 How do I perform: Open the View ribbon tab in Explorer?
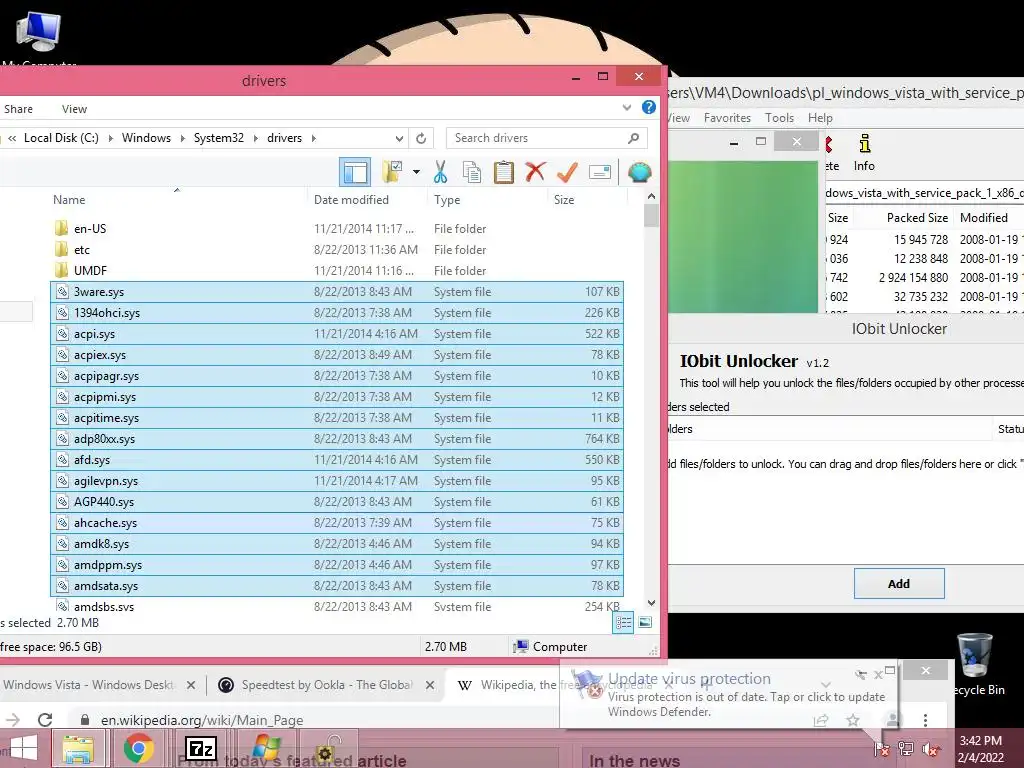pyautogui.click(x=74, y=109)
